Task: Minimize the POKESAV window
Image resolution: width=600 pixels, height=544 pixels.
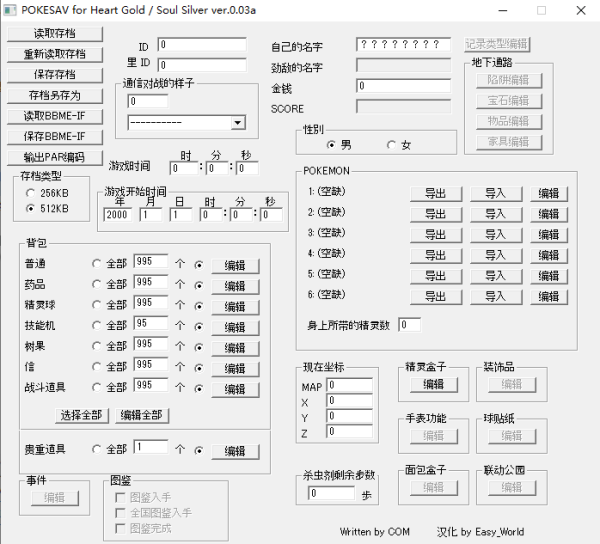Action: tap(503, 10)
